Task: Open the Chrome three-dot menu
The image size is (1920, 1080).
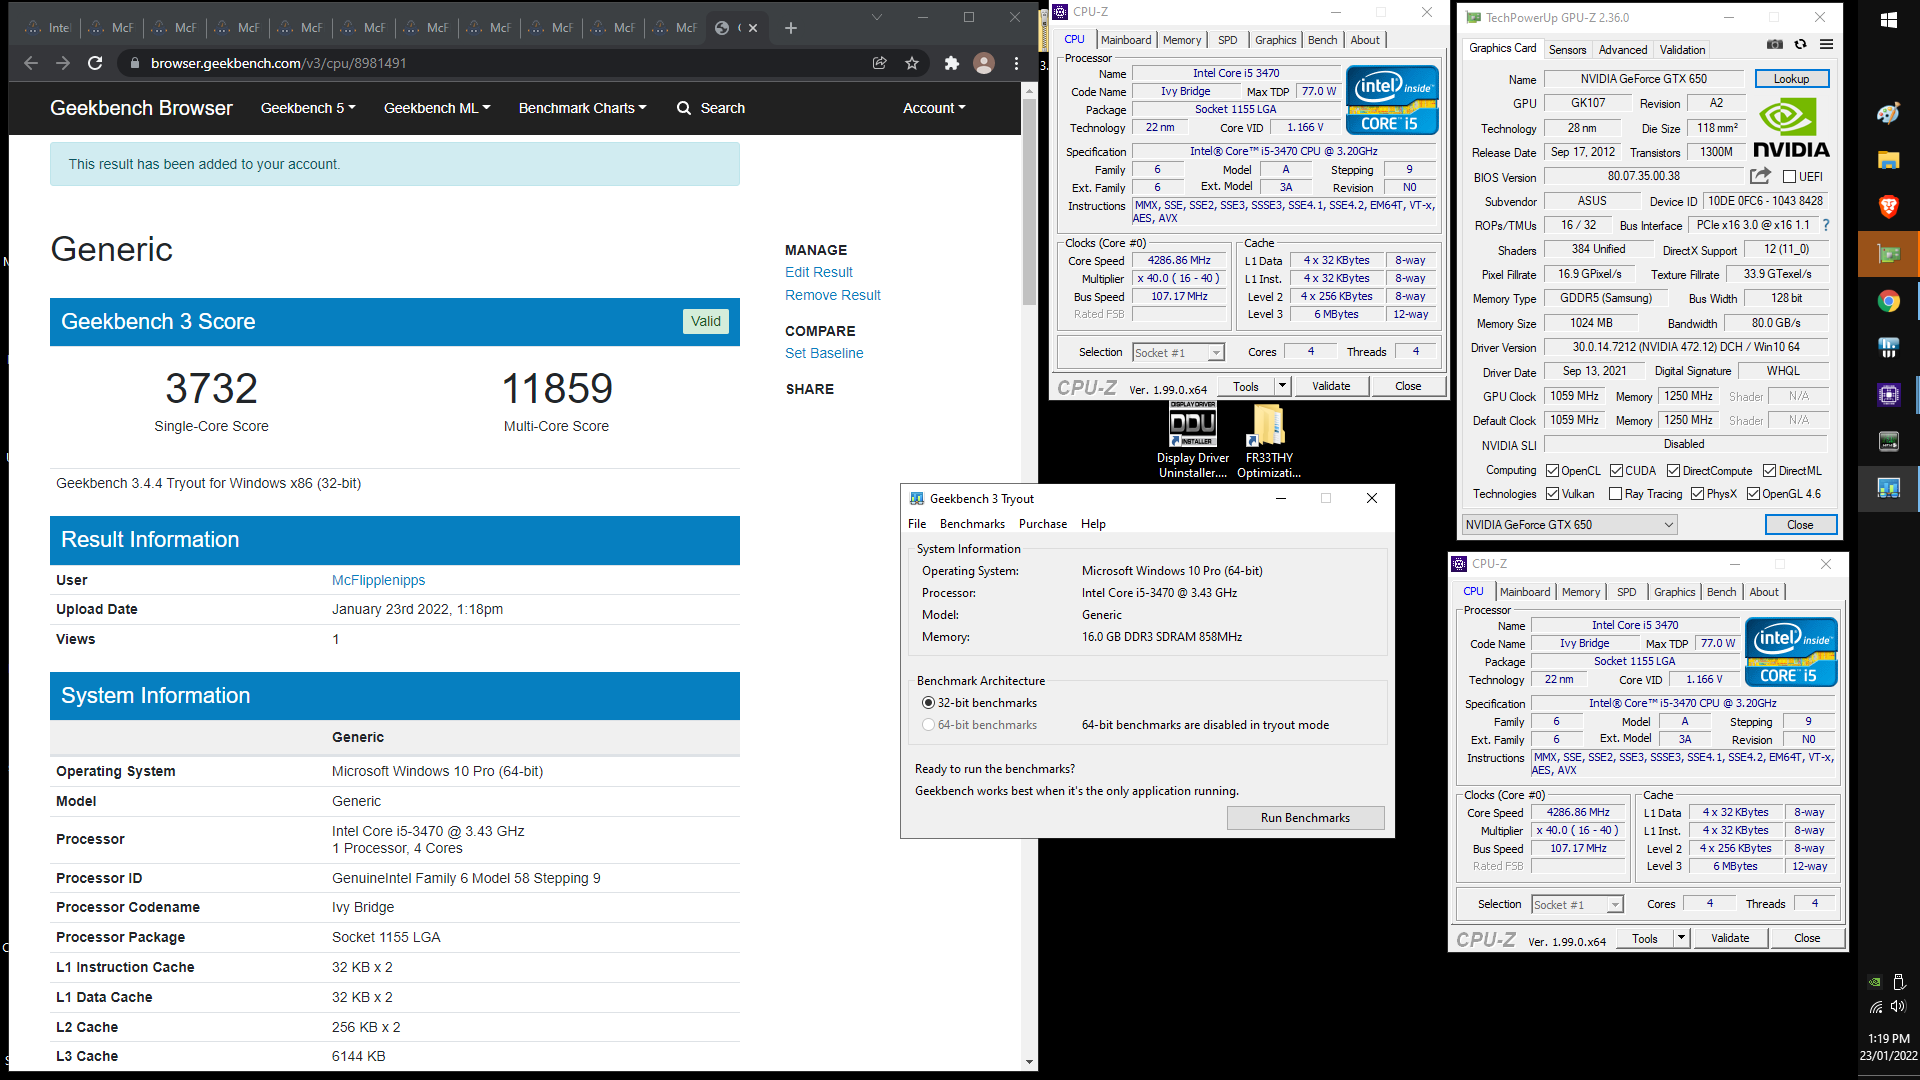Action: coord(1016,63)
